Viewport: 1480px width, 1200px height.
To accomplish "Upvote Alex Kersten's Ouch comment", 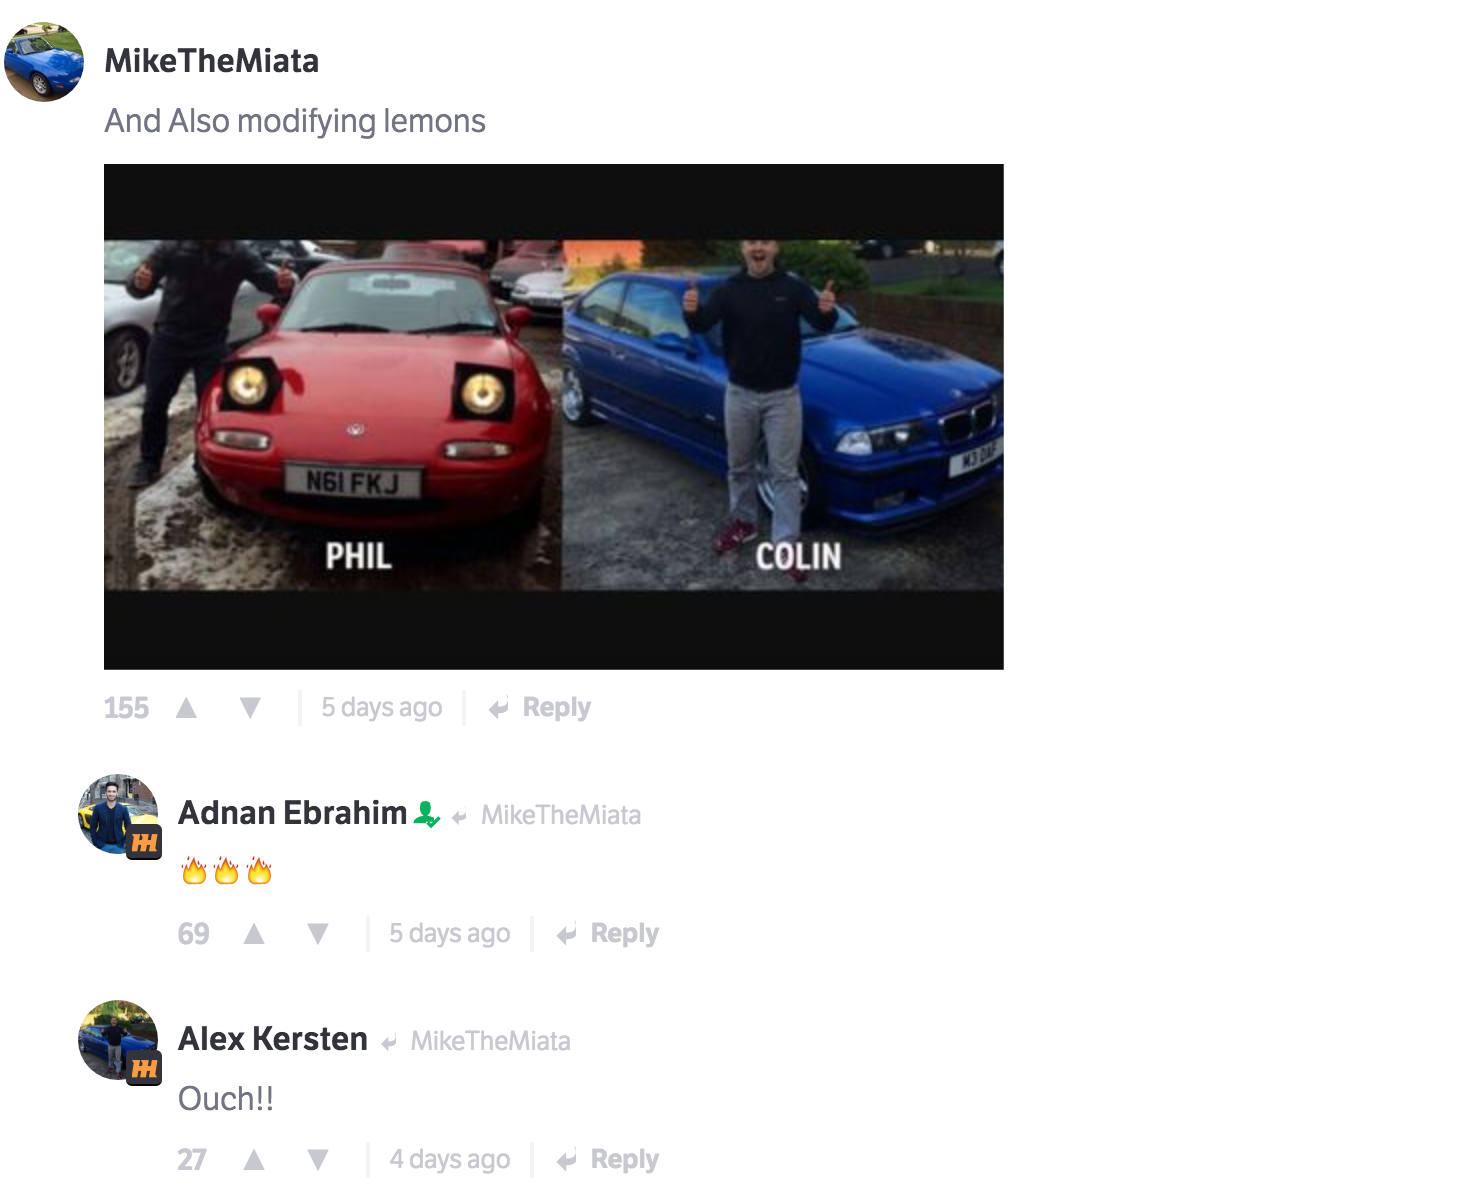I will pyautogui.click(x=254, y=1160).
